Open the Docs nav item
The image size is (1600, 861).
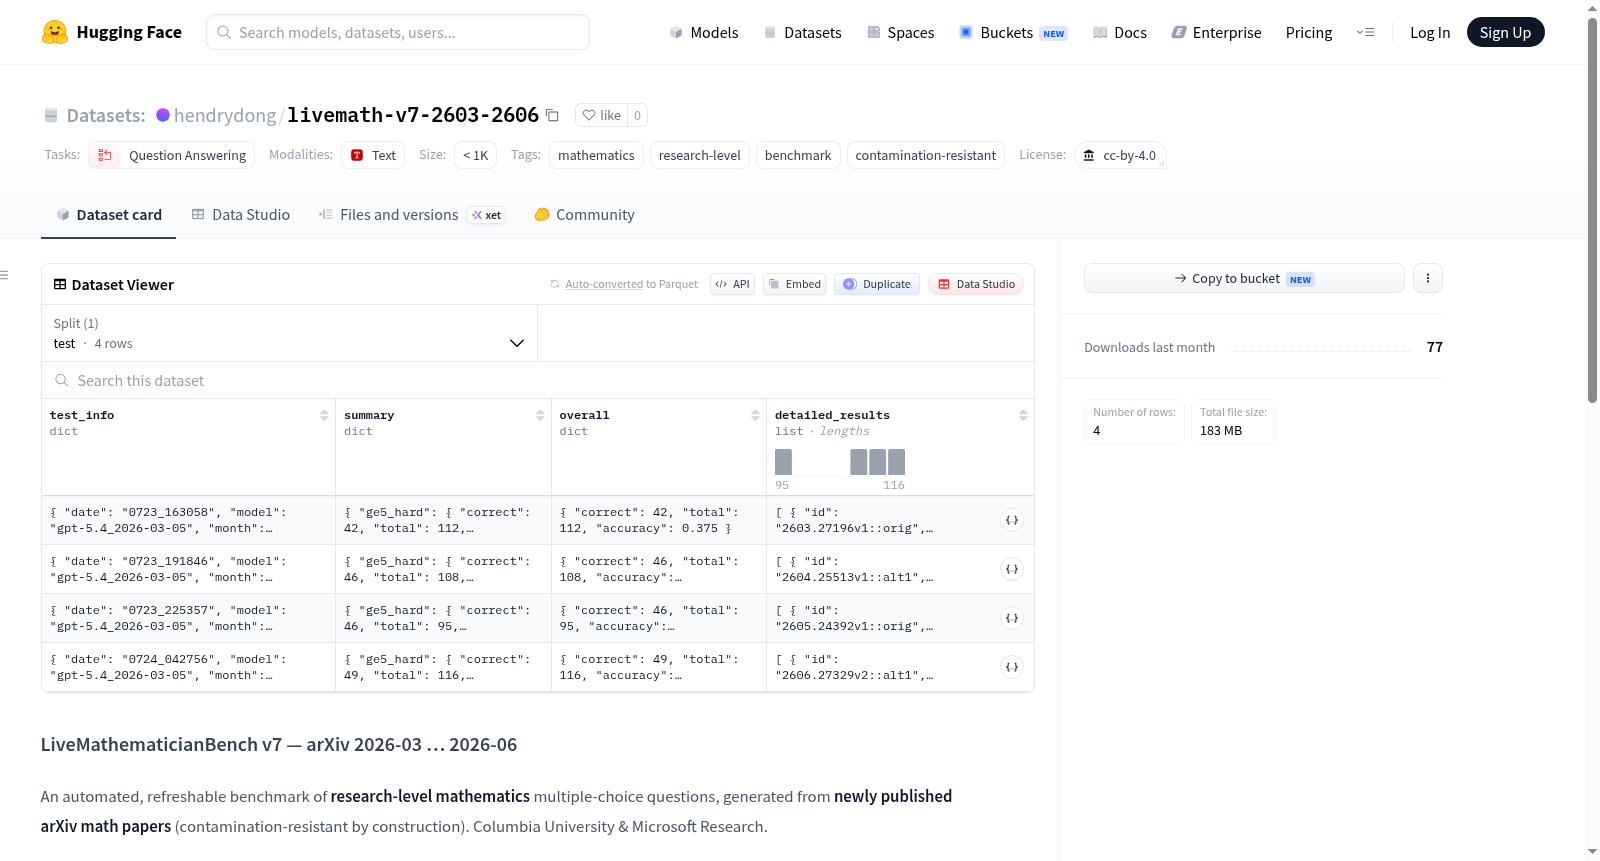(x=1120, y=32)
